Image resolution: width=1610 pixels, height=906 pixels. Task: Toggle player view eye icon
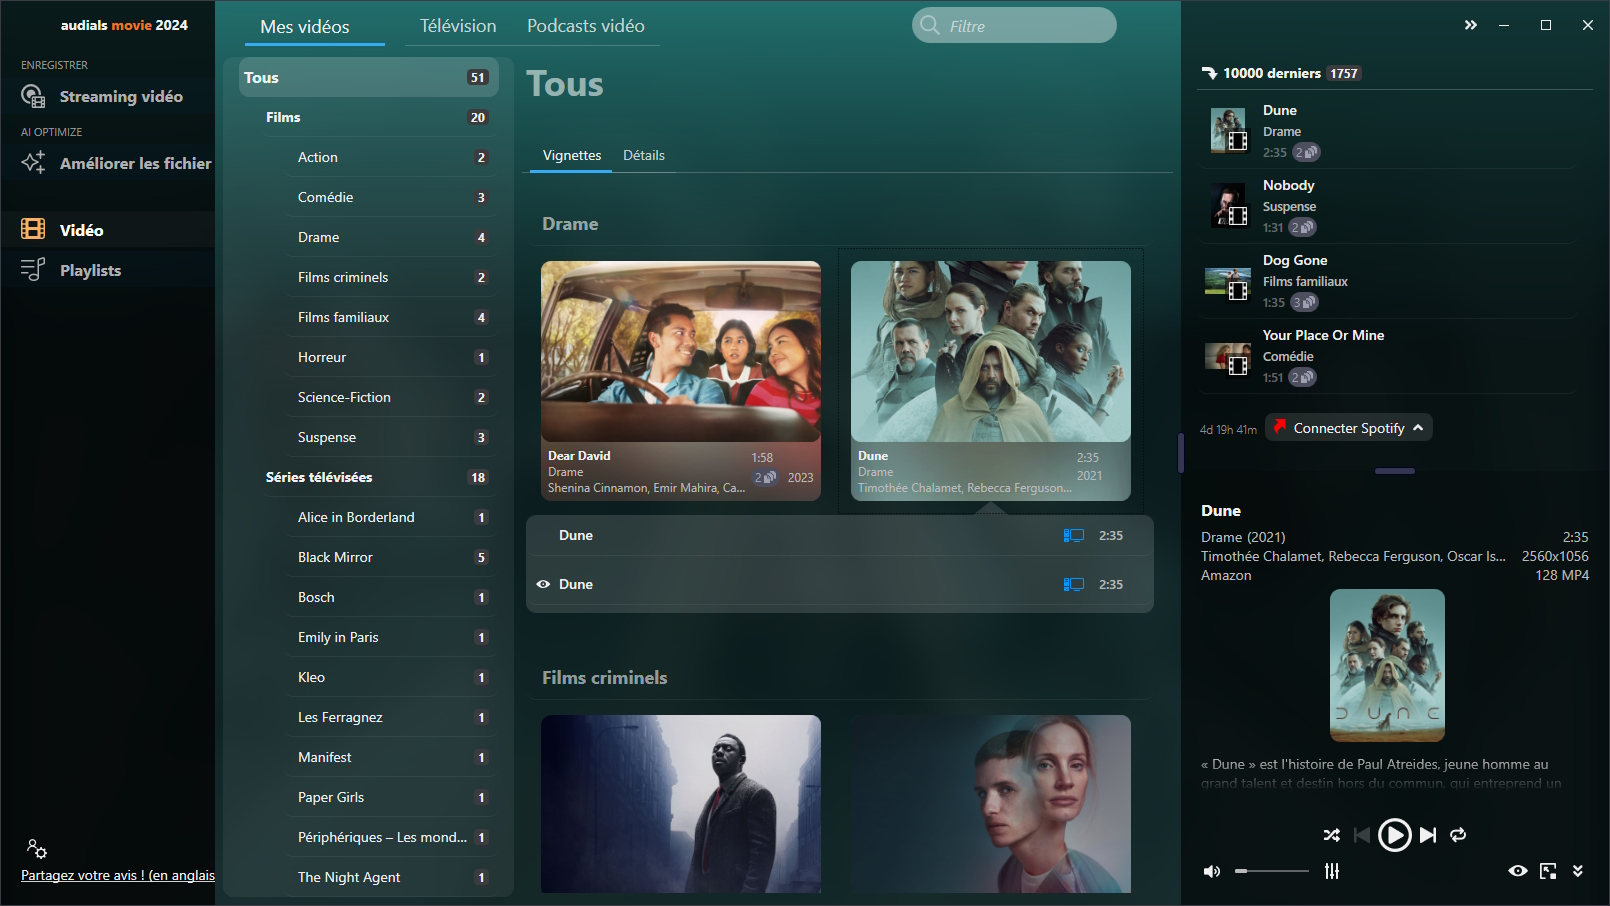coord(1518,871)
